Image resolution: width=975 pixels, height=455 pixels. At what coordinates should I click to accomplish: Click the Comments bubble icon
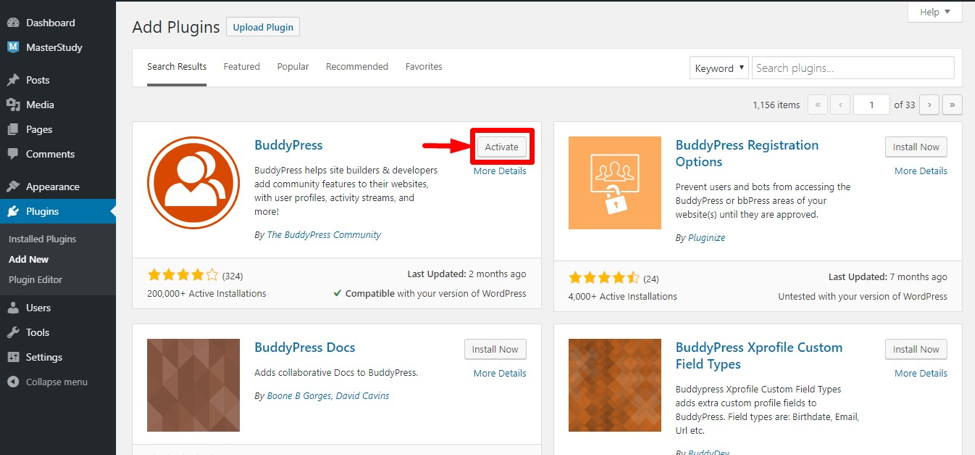tap(13, 154)
